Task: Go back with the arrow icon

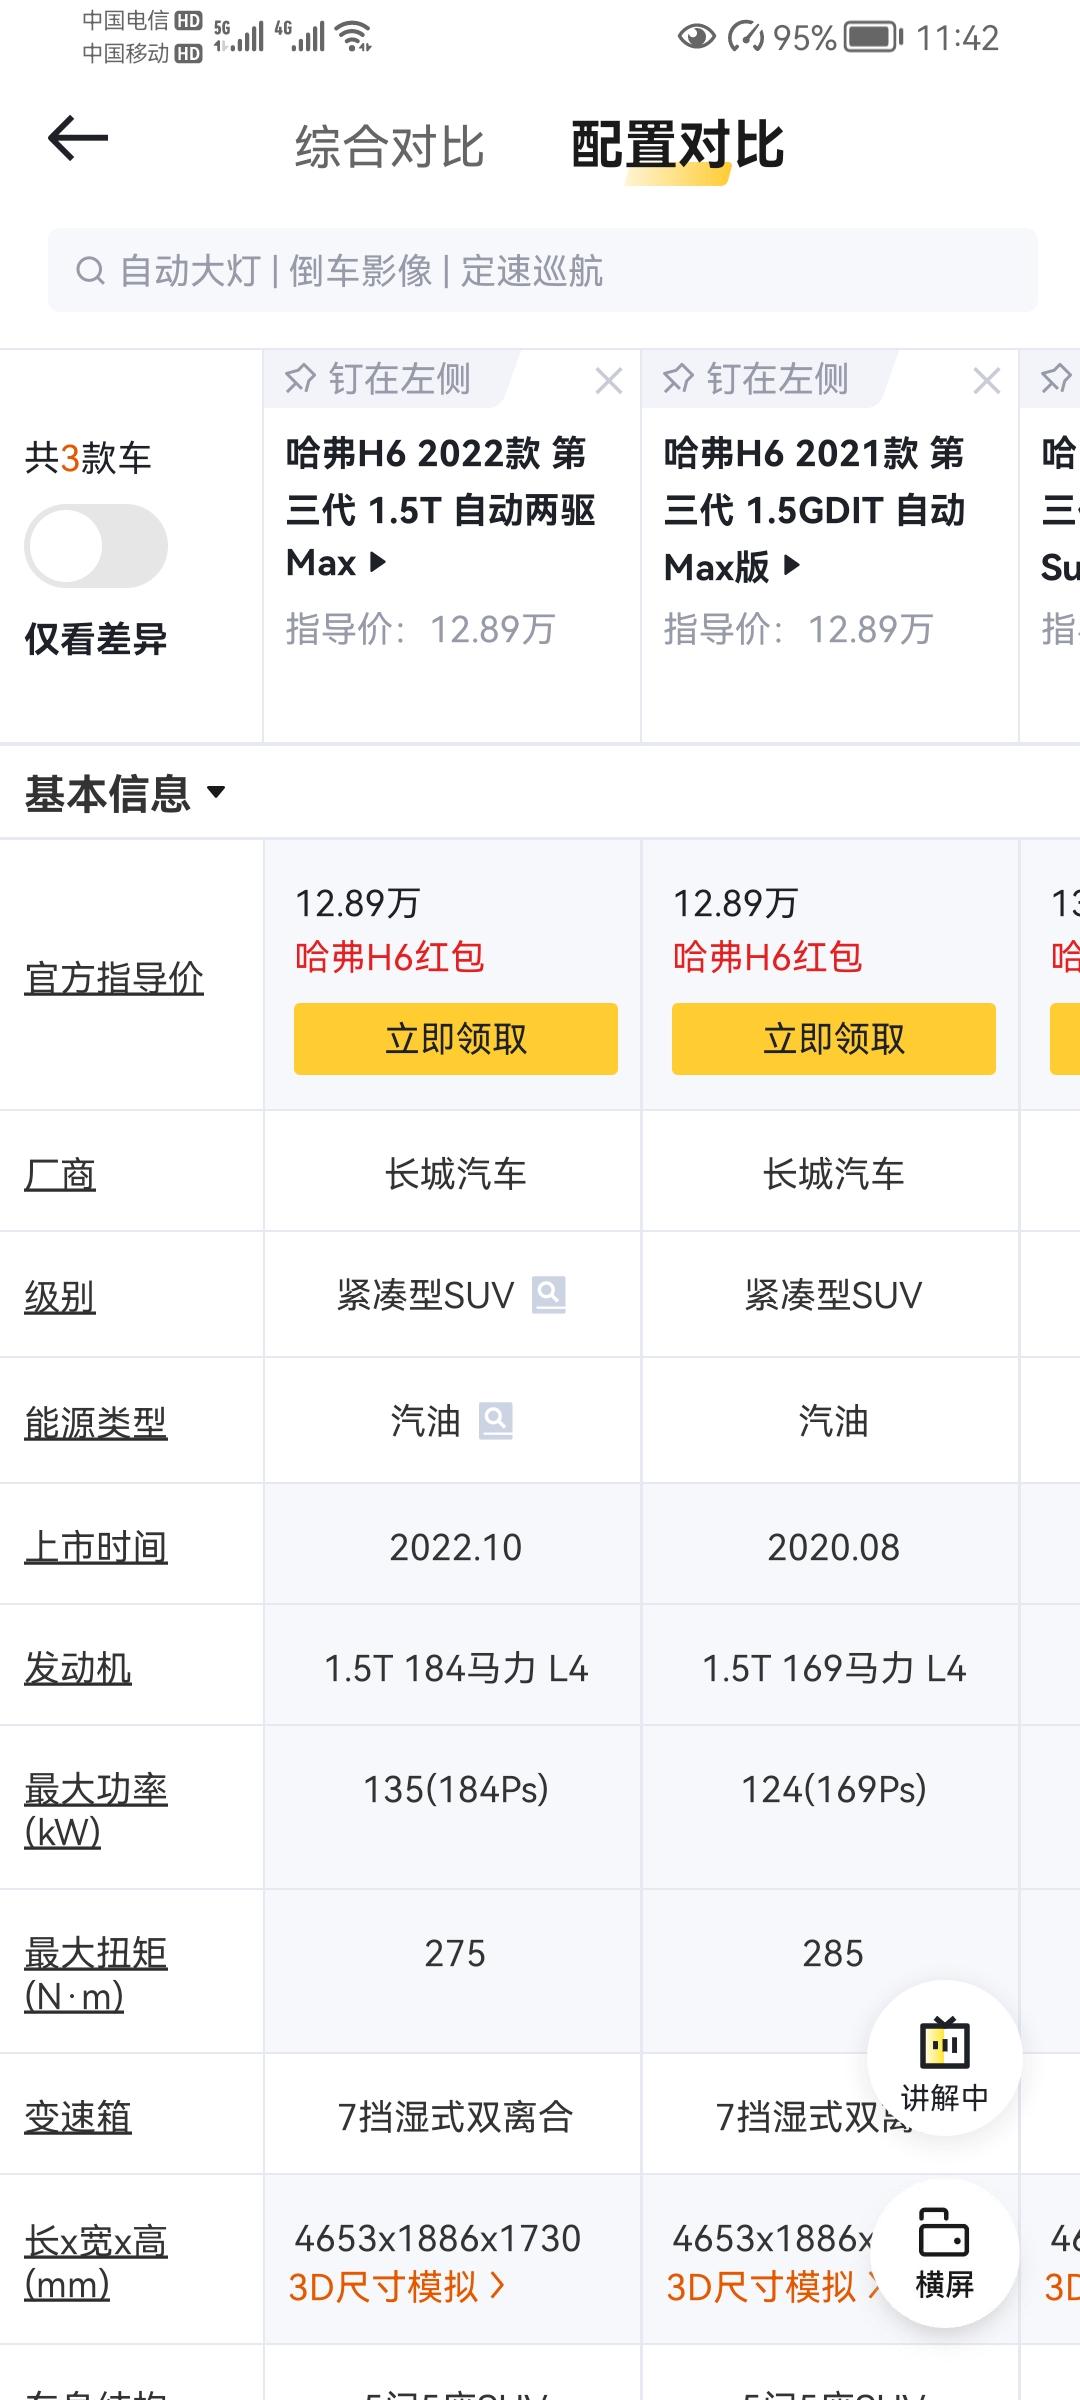Action: 78,138
